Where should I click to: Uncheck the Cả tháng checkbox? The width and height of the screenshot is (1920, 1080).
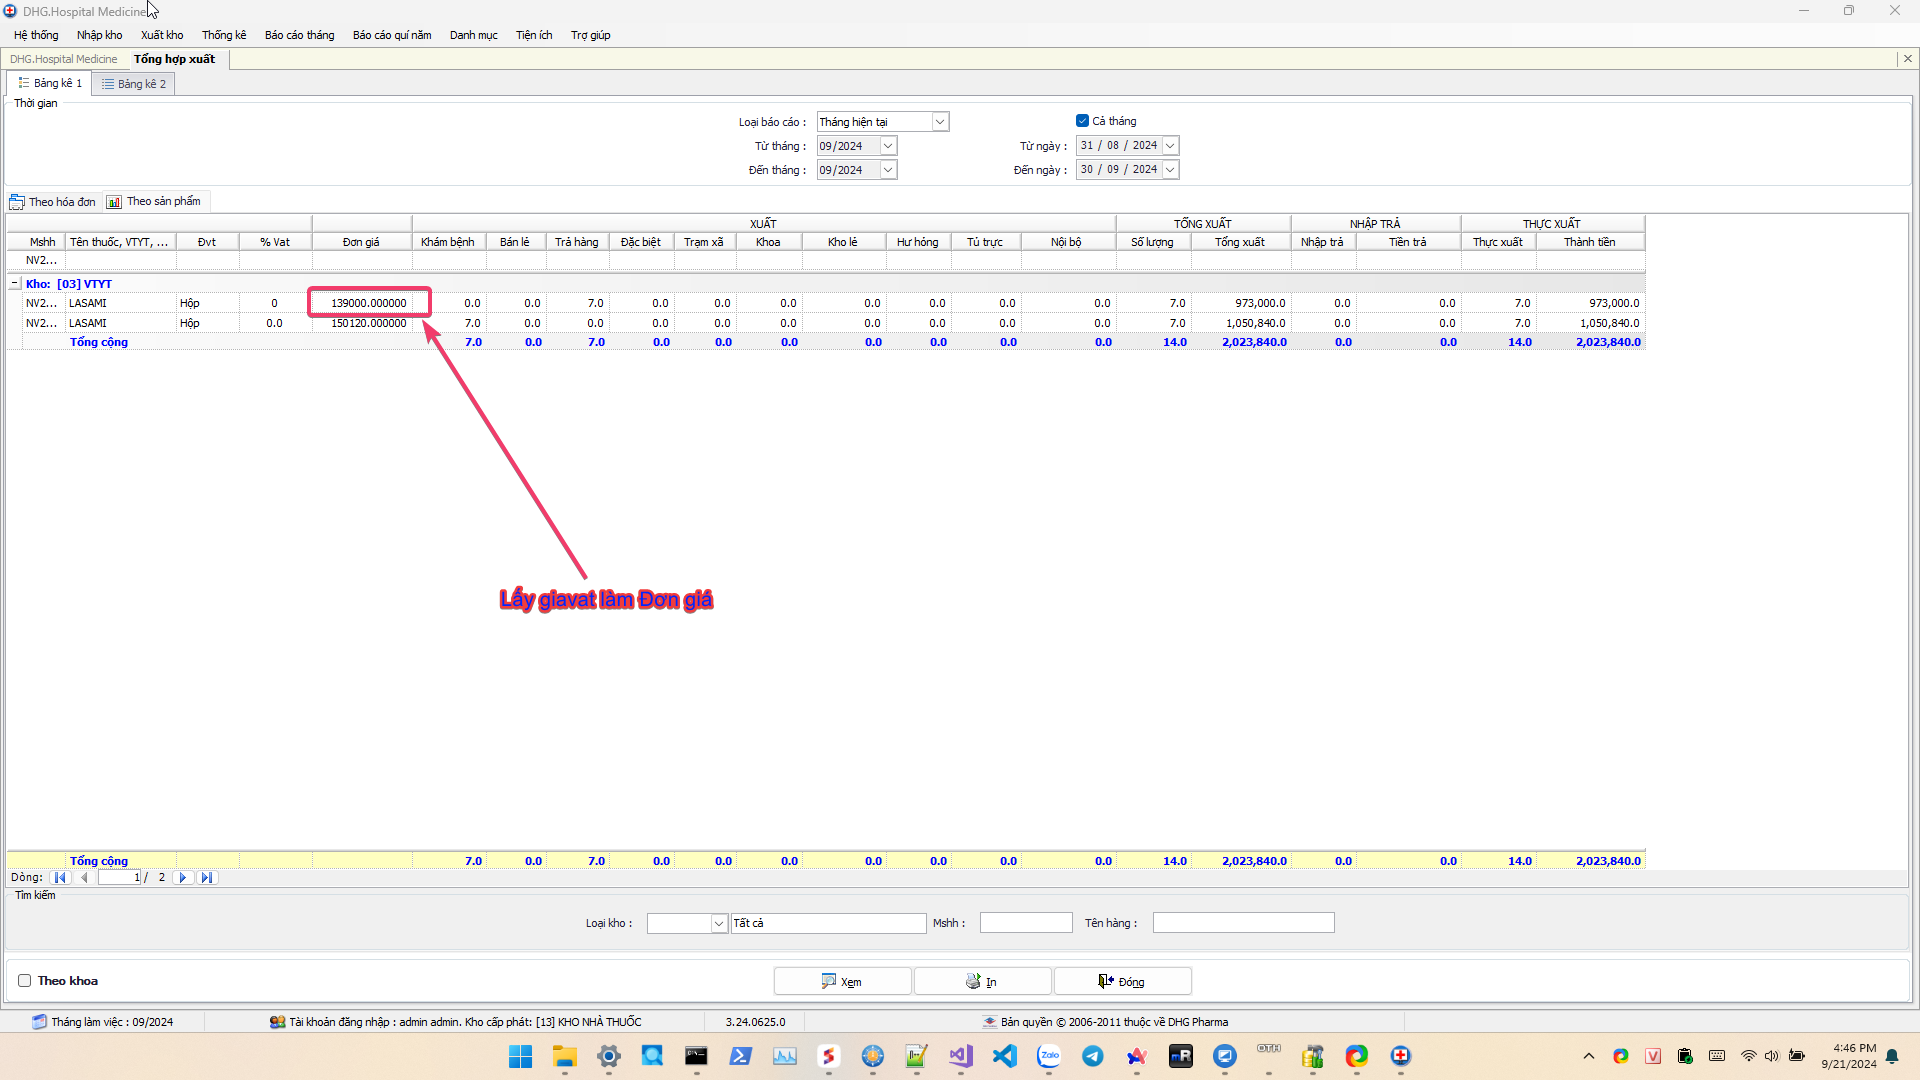pyautogui.click(x=1082, y=121)
